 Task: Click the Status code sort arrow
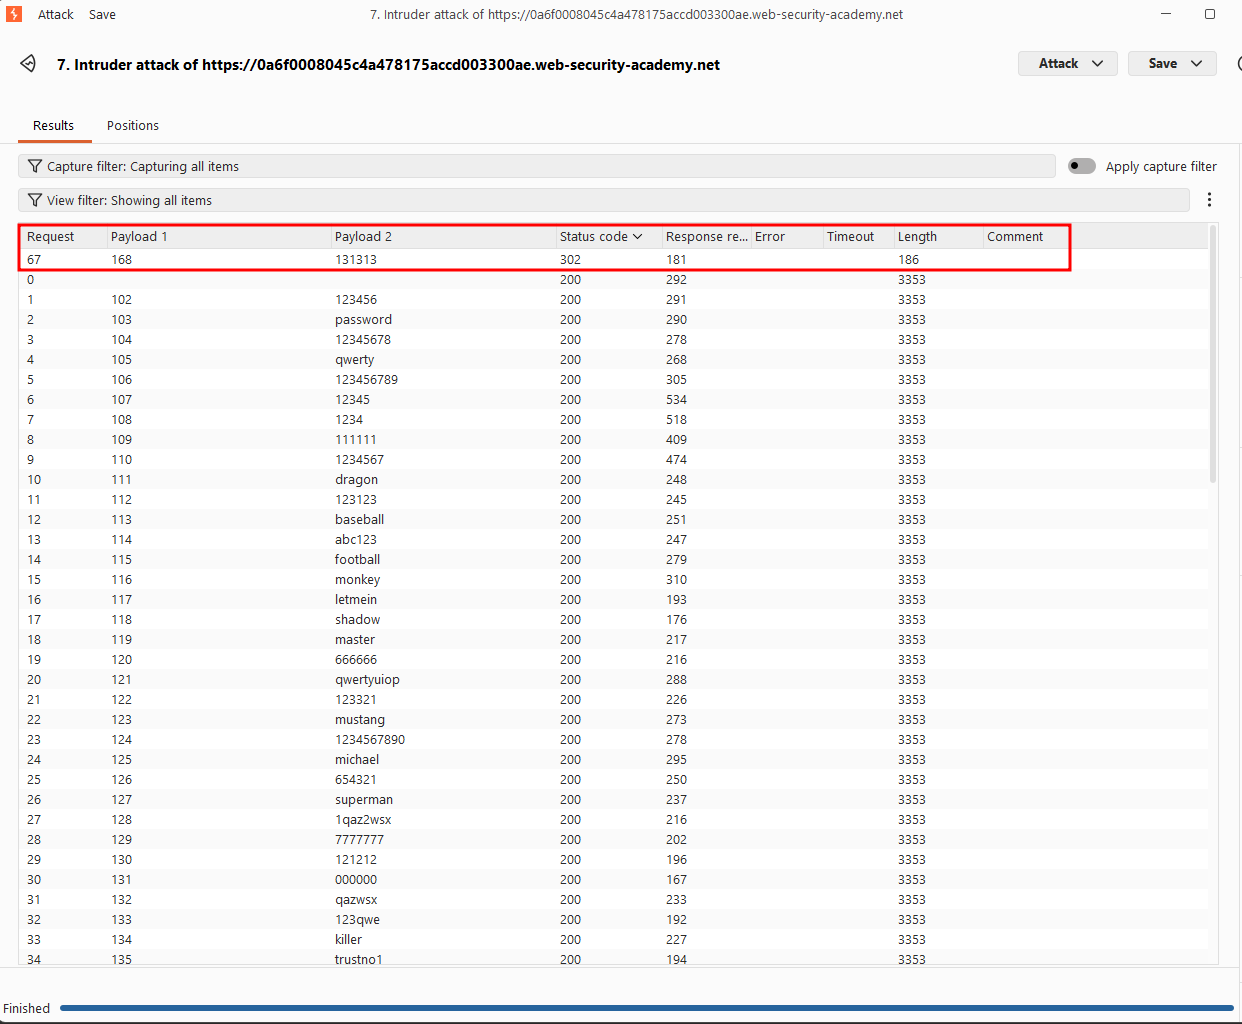coord(637,237)
